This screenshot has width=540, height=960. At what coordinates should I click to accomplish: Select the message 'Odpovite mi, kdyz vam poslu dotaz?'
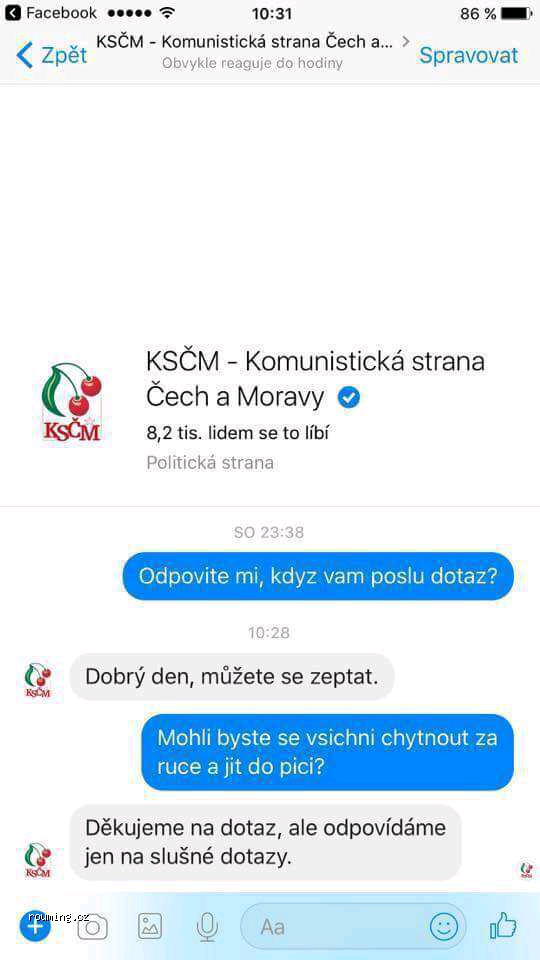[x=318, y=576]
